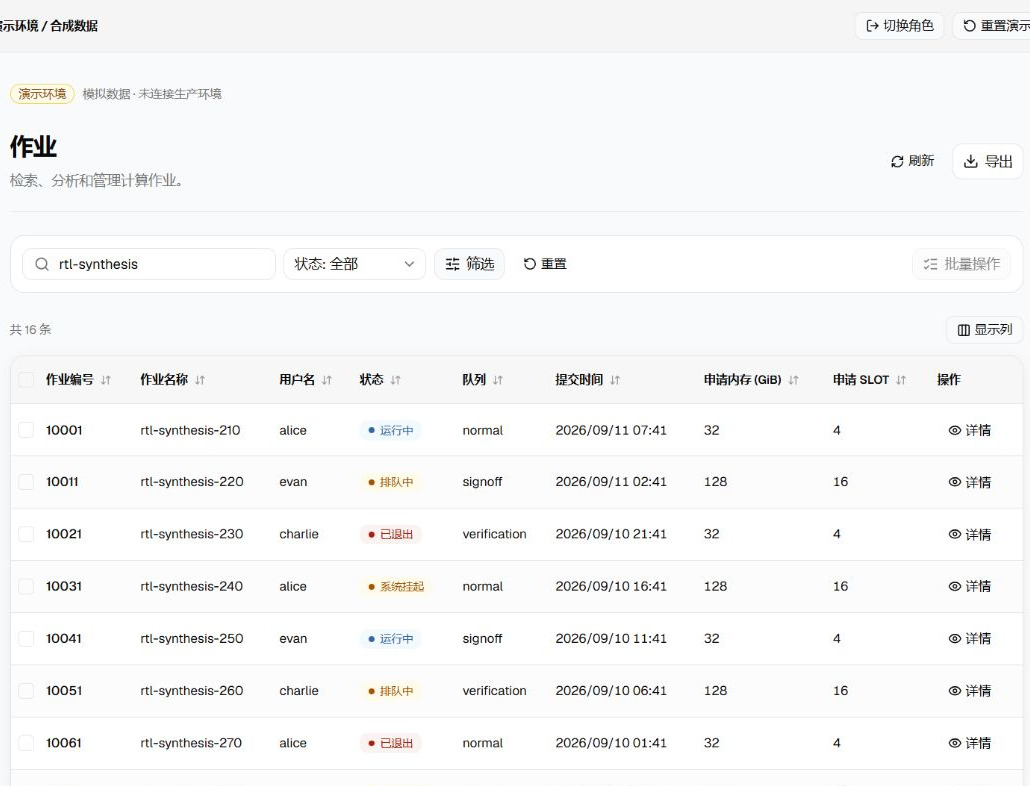Click the 操作 column header

(x=949, y=380)
